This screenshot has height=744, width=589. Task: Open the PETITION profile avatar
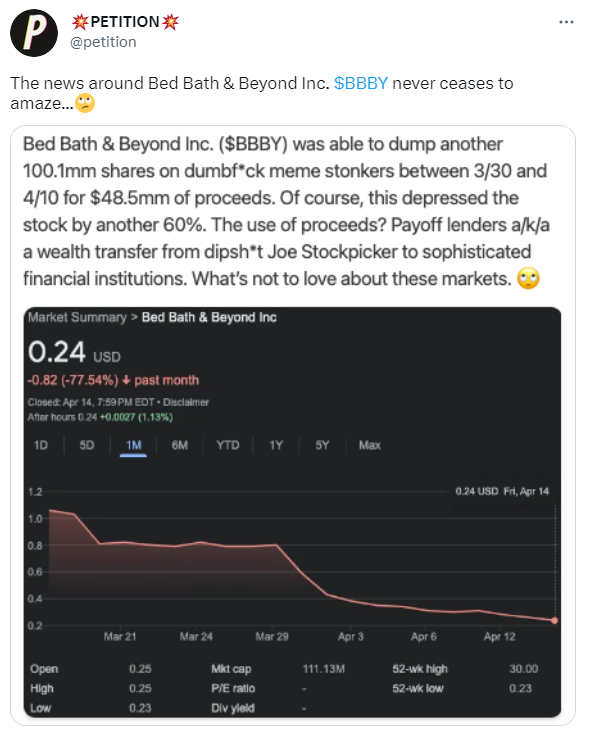[34, 33]
